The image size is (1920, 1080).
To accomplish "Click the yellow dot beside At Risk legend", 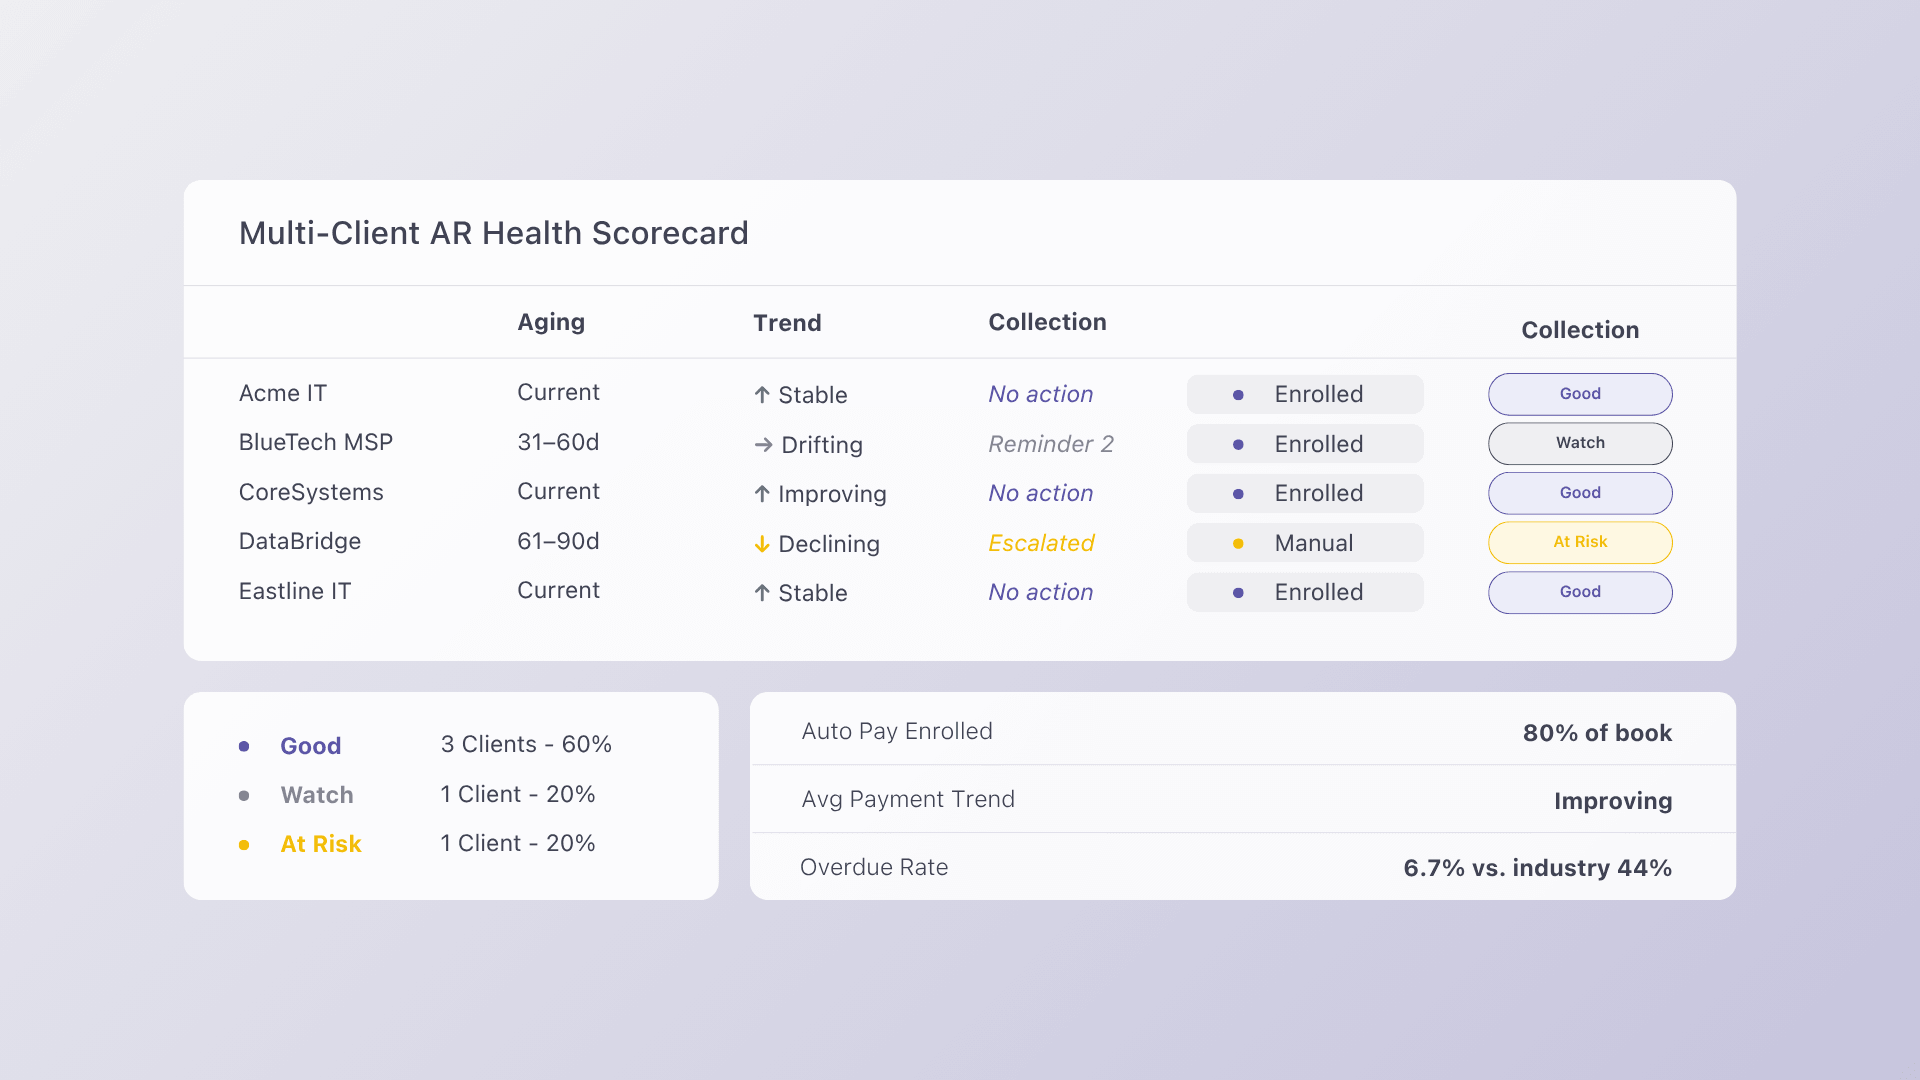I will tap(244, 845).
